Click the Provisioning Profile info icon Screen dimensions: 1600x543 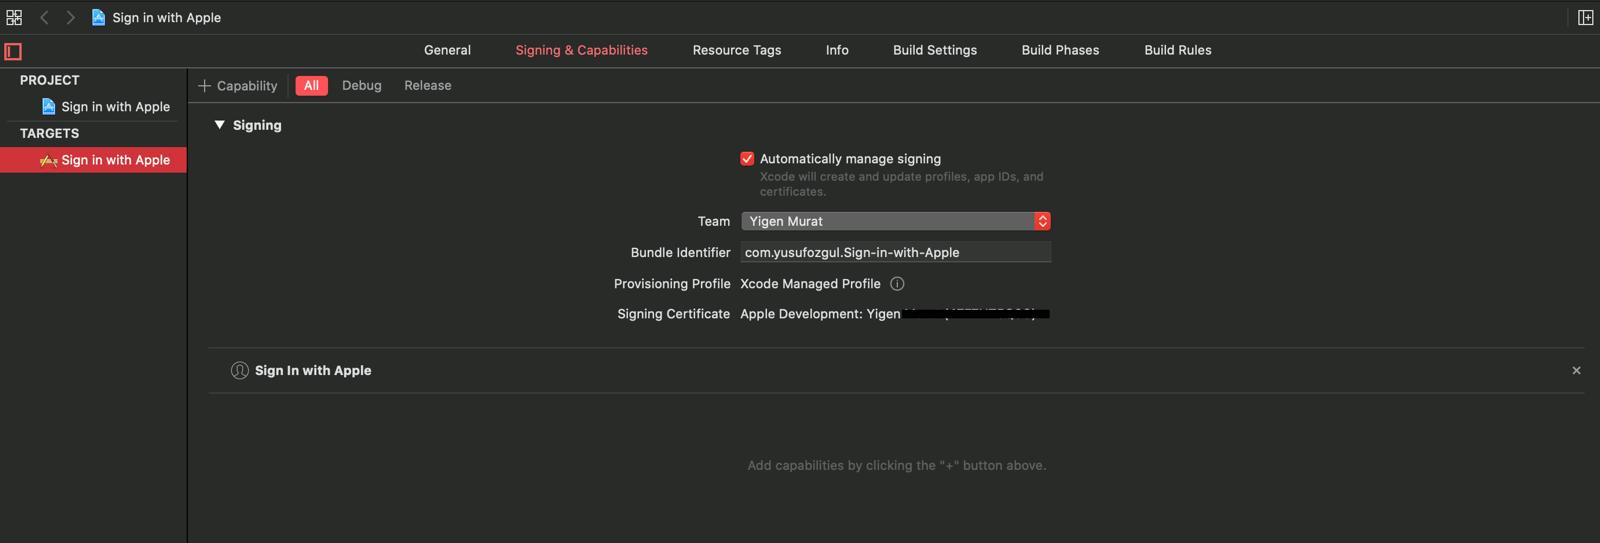[x=897, y=284]
